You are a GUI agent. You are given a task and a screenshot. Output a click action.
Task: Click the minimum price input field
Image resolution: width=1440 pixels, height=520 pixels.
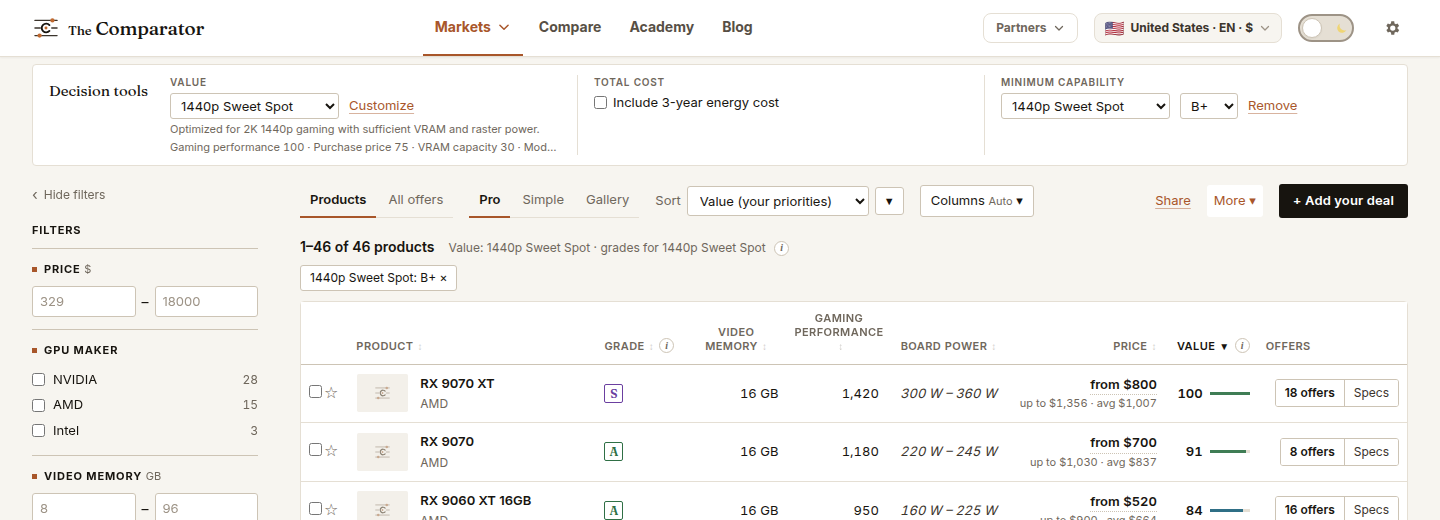(x=84, y=302)
